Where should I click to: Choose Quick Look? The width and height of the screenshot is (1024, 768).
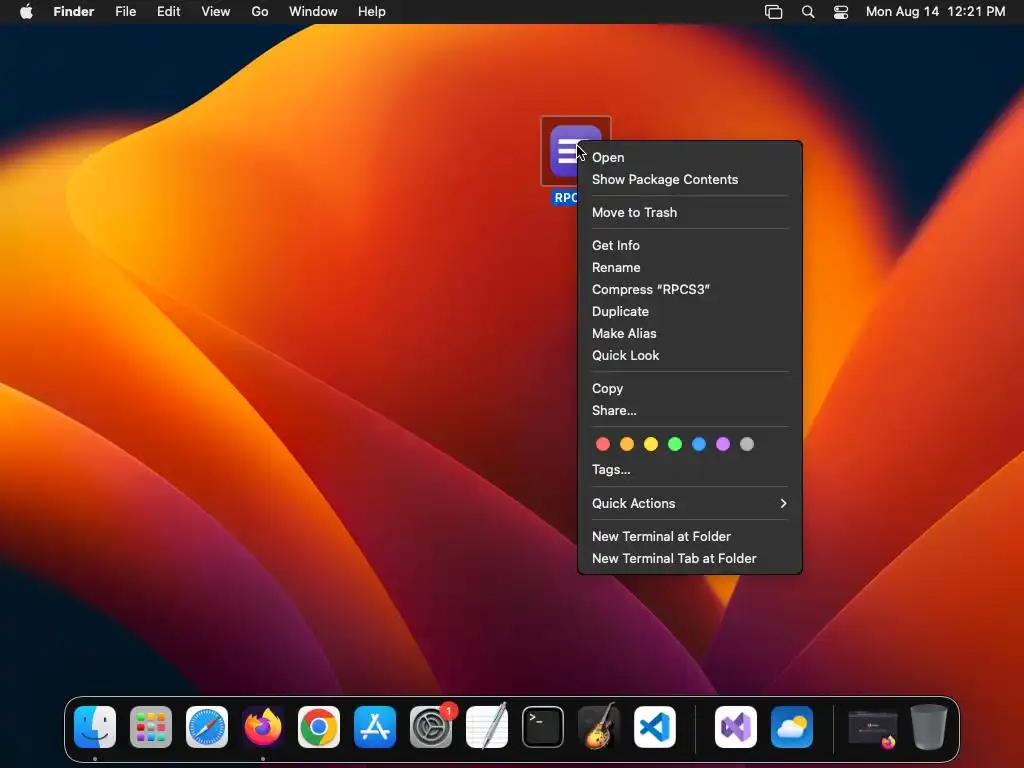(690, 355)
